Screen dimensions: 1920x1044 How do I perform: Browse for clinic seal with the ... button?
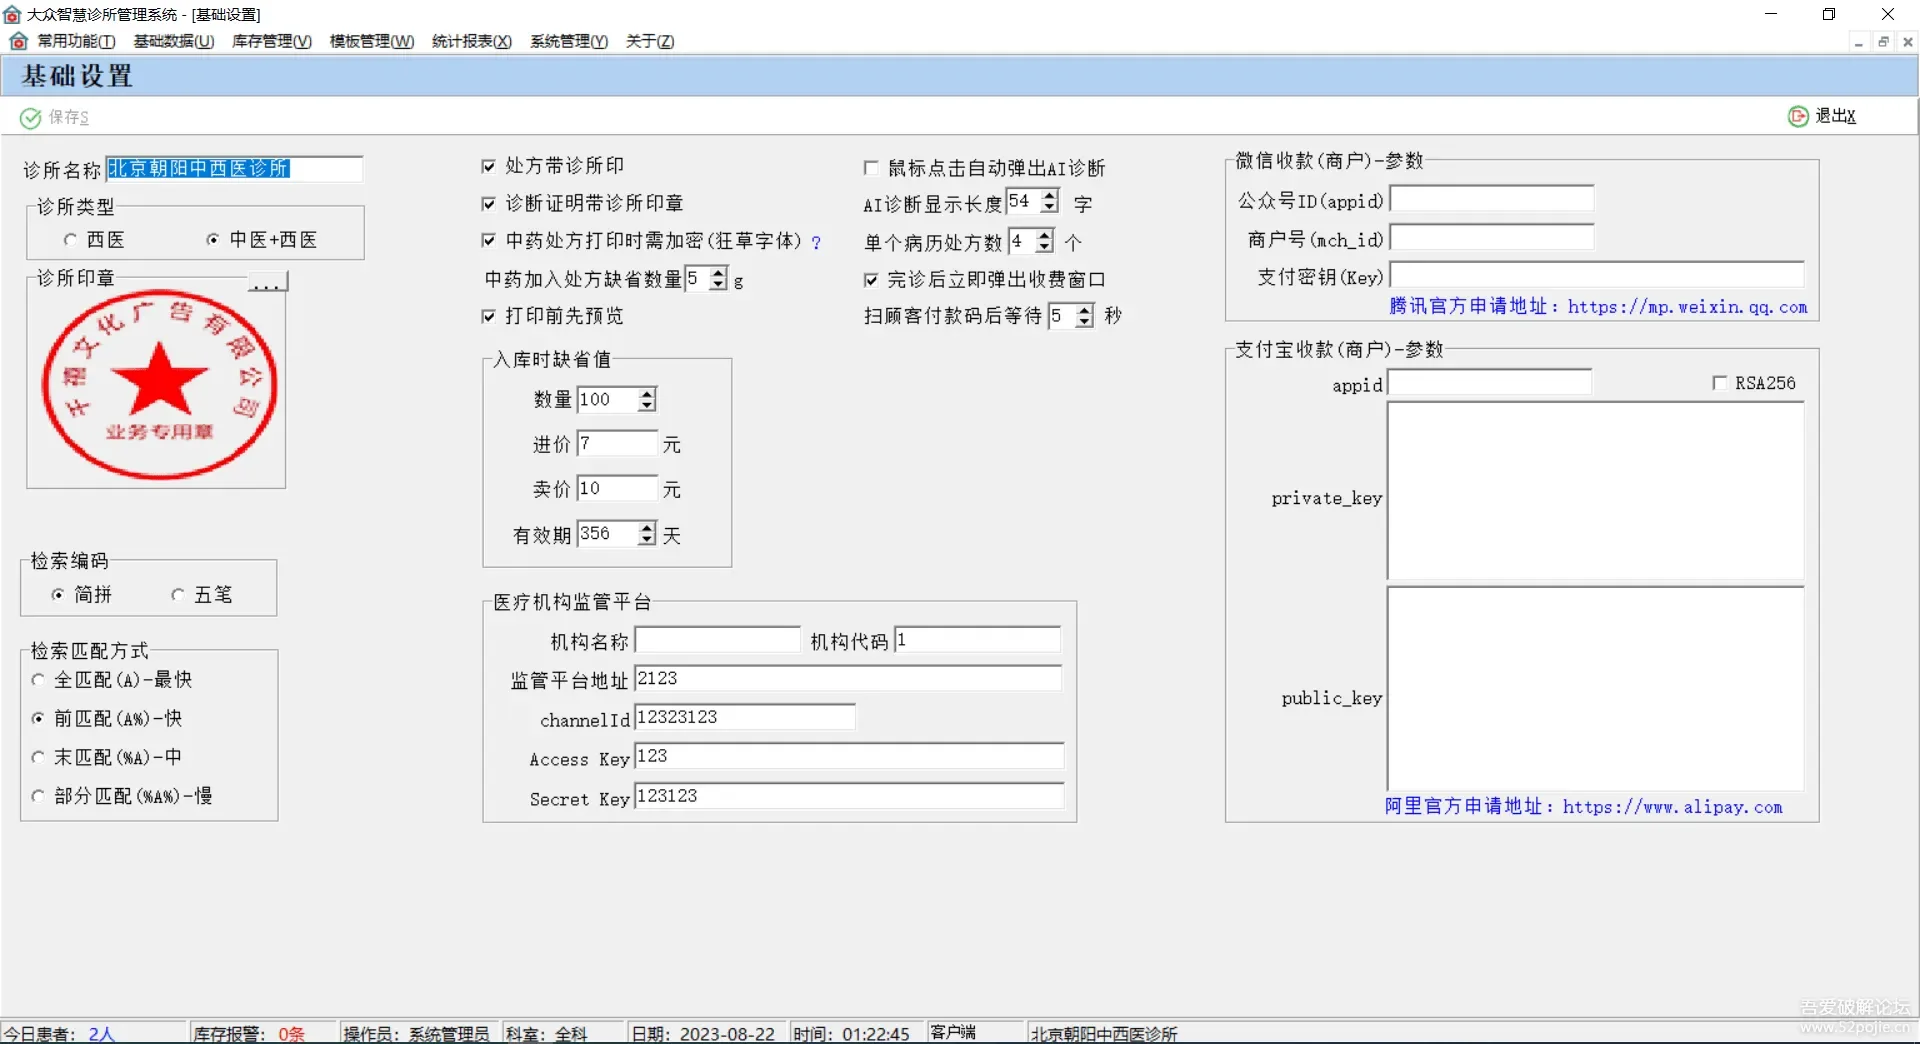267,282
